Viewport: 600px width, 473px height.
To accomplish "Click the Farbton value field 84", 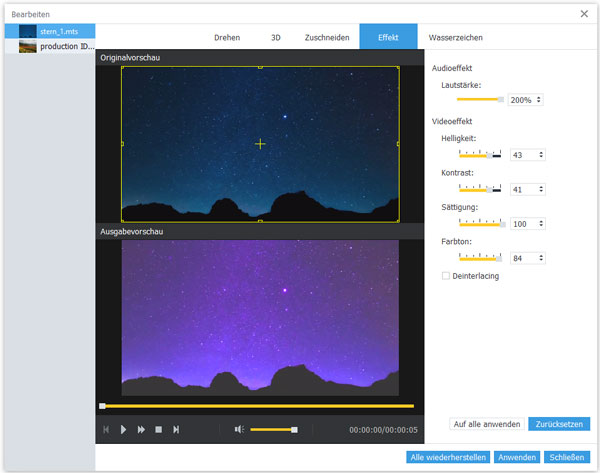I will [x=523, y=258].
